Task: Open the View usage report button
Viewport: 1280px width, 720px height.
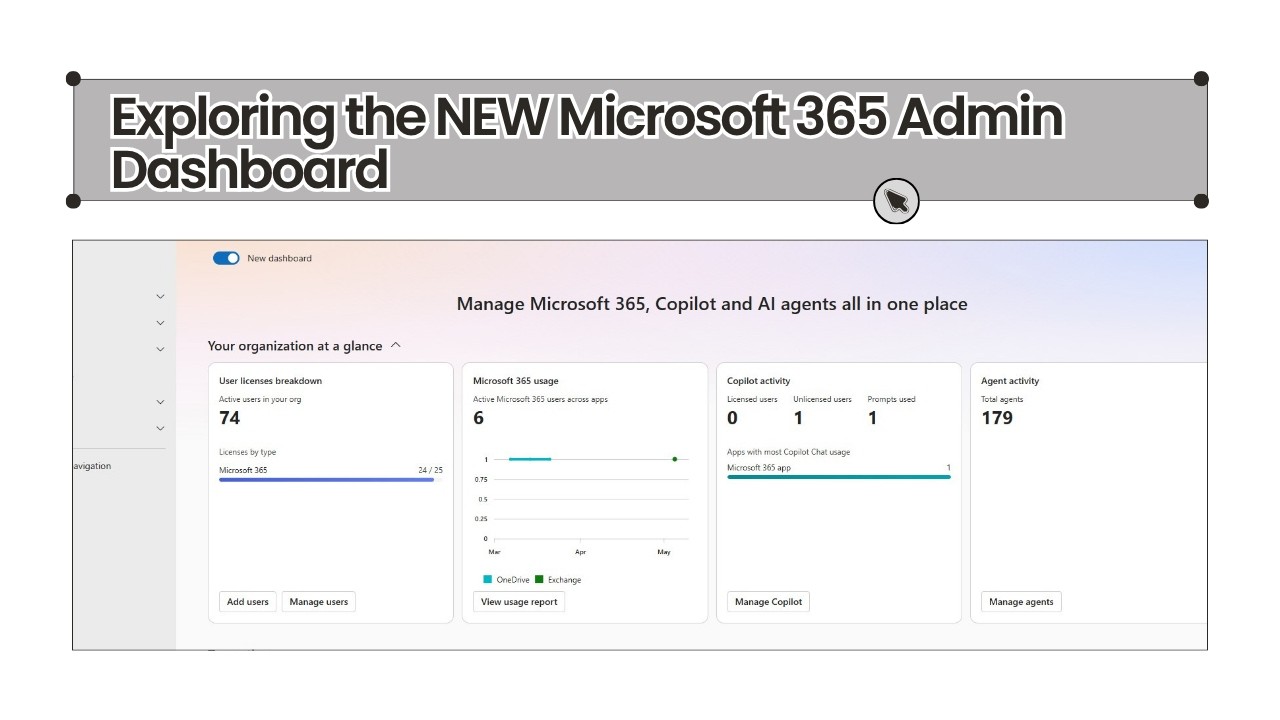Action: (x=519, y=601)
